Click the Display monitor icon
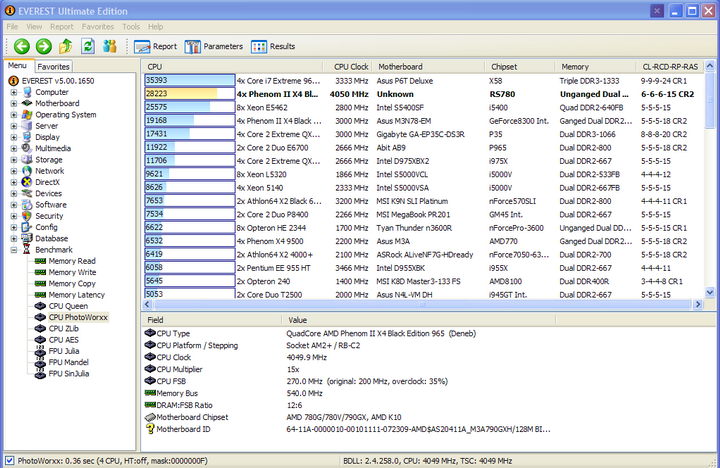 27,137
